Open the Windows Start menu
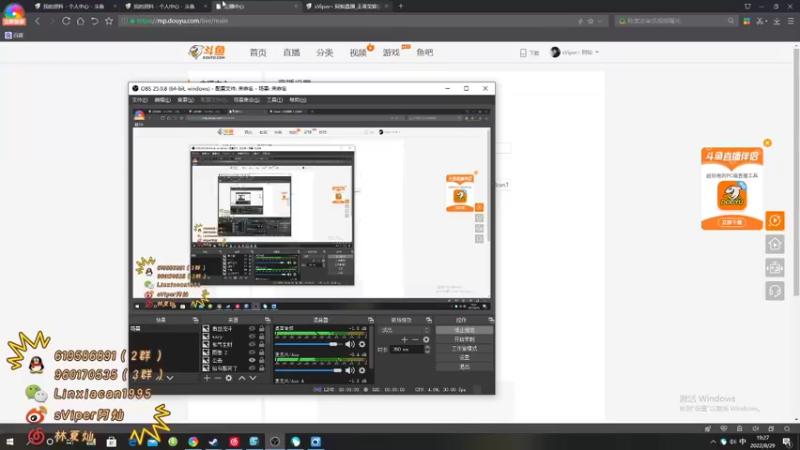The height and width of the screenshot is (450, 800). [10, 441]
